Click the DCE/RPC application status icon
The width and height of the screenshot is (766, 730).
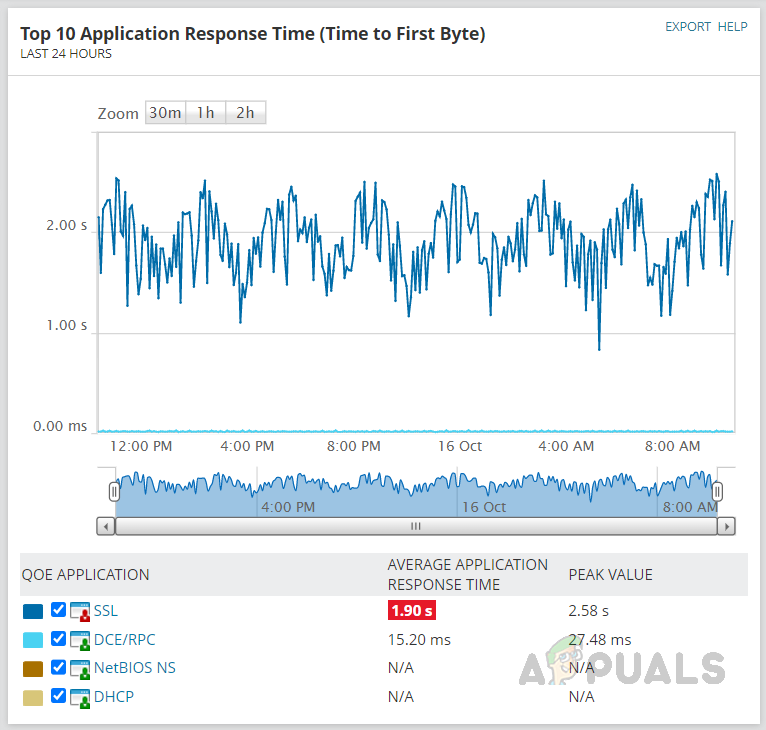point(80,641)
